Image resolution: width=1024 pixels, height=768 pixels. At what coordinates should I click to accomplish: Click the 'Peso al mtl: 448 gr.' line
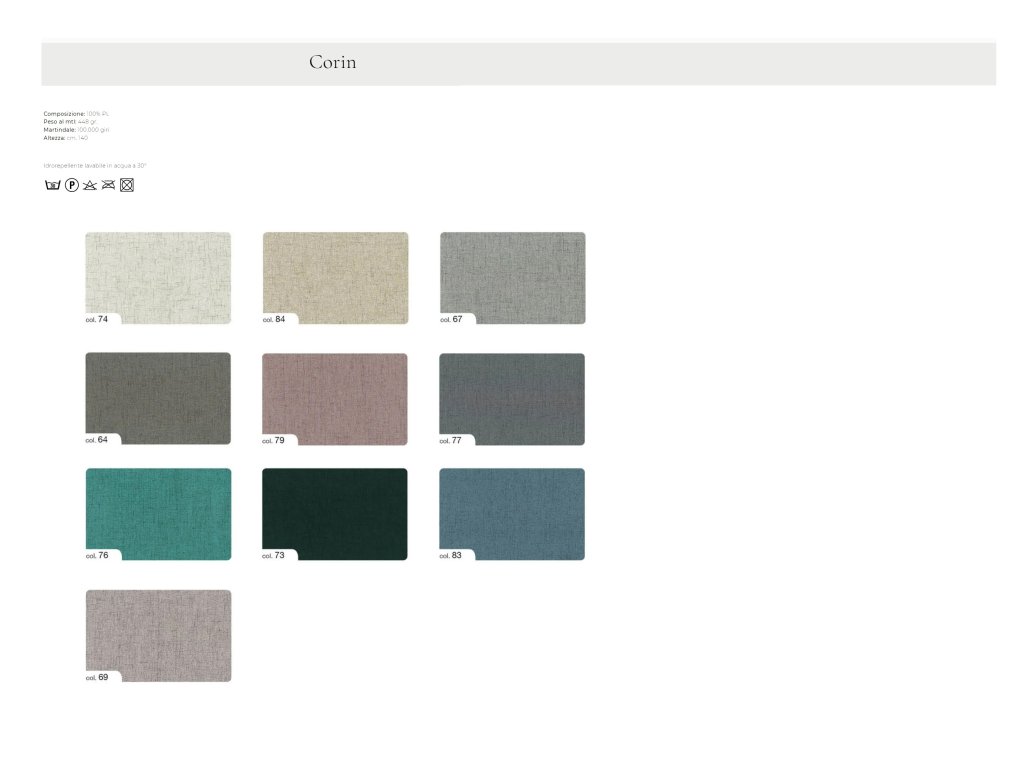(x=70, y=121)
